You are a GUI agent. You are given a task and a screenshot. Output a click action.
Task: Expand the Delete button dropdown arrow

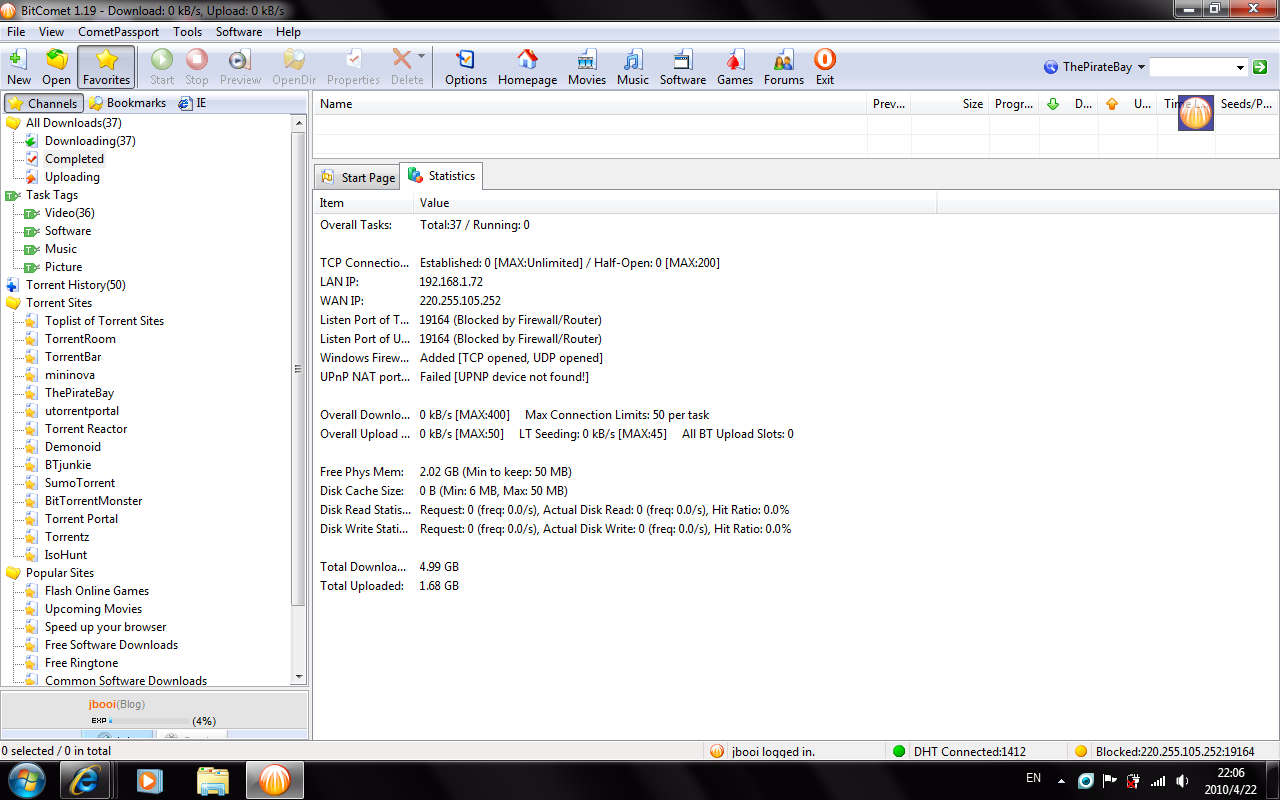(422, 57)
